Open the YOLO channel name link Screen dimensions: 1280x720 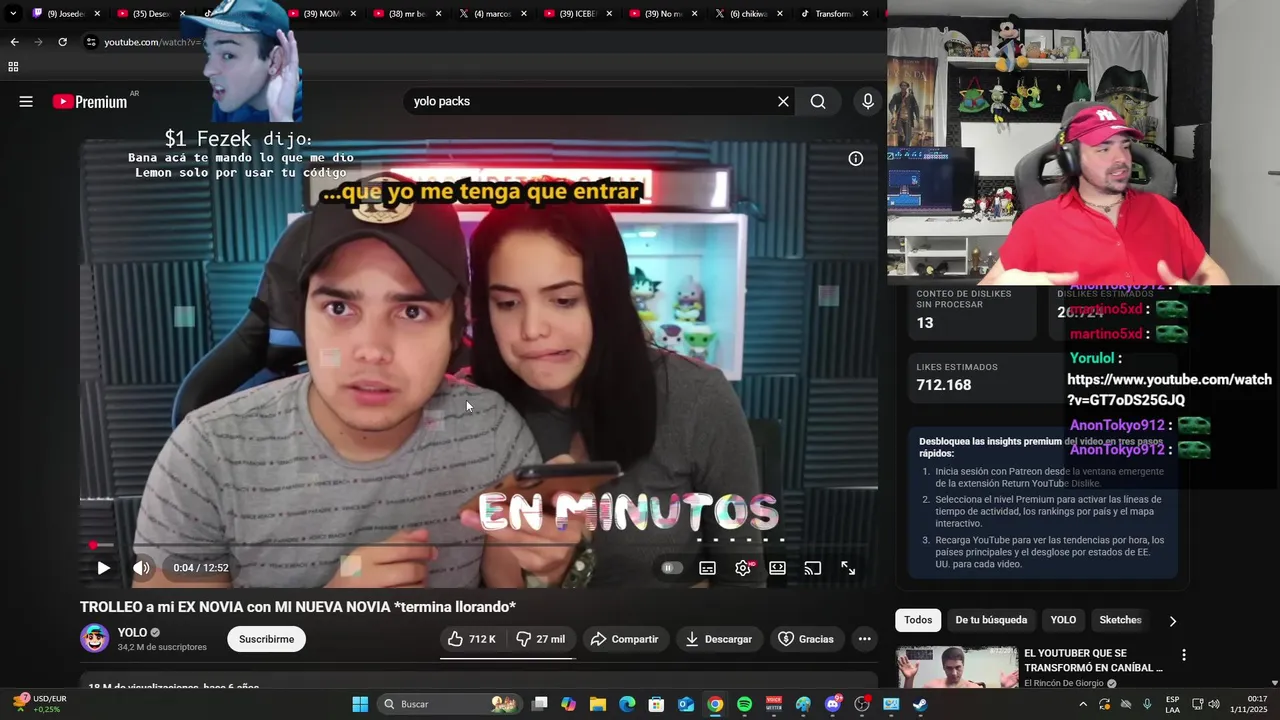point(132,632)
